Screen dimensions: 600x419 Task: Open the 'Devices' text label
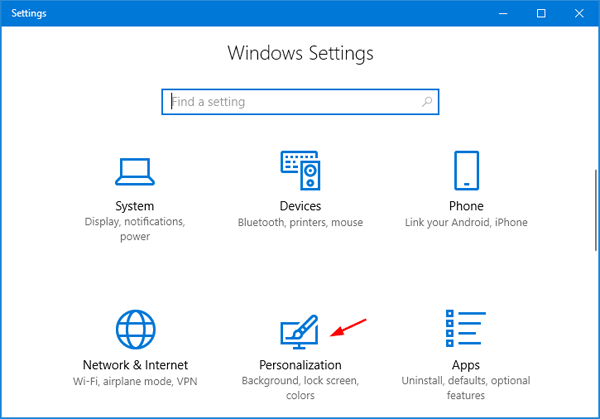[300, 206]
